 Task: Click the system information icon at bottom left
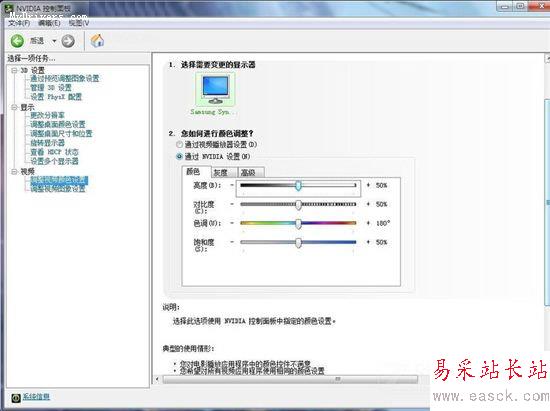[16, 398]
